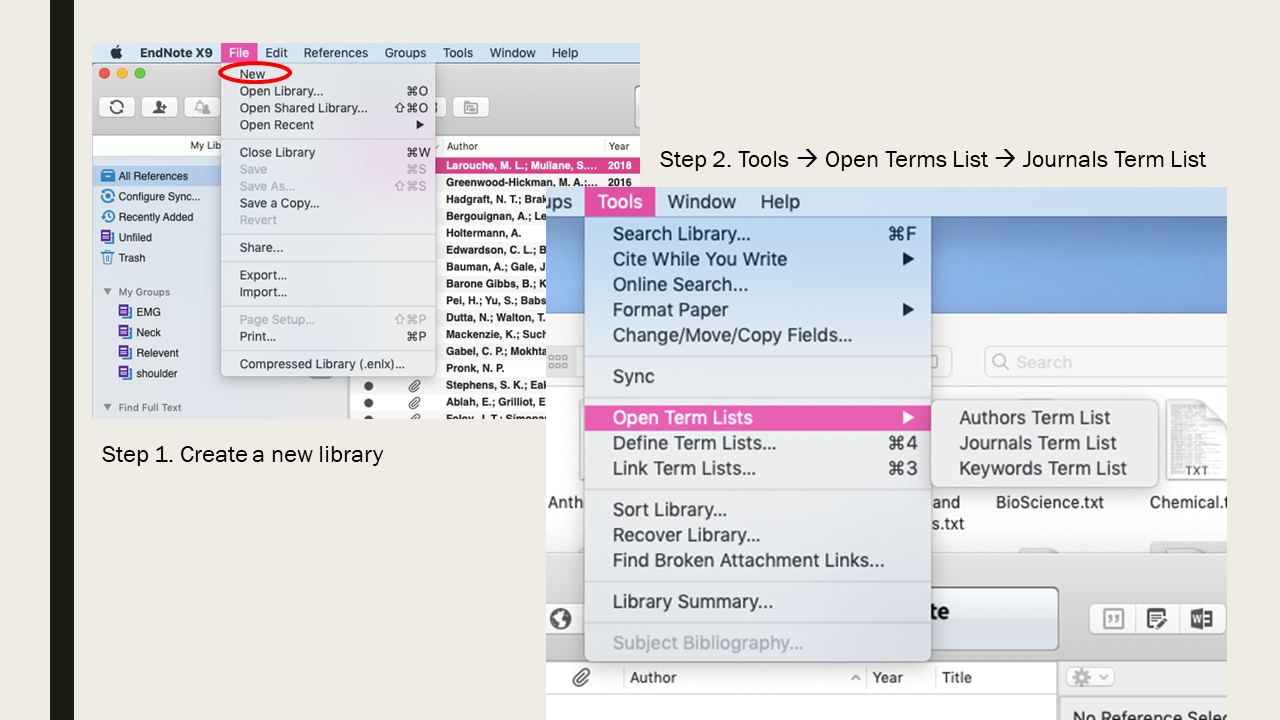The width and height of the screenshot is (1280, 720).
Task: Open the Edit menu
Action: pos(276,53)
